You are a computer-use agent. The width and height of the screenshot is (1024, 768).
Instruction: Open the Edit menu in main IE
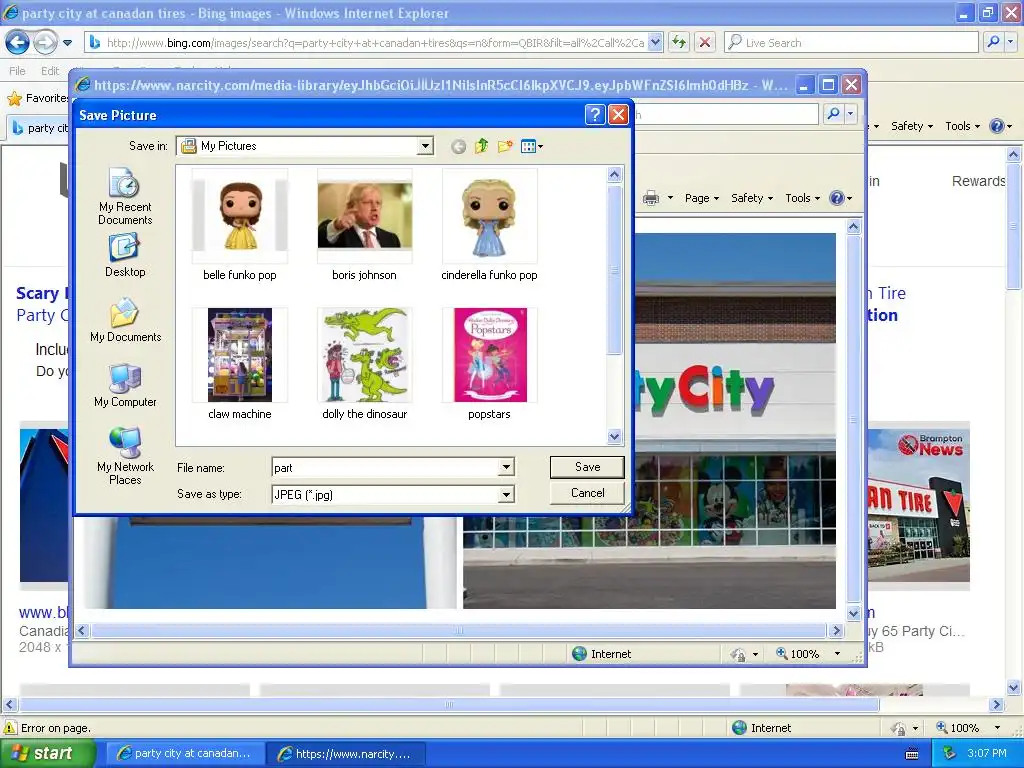[50, 71]
